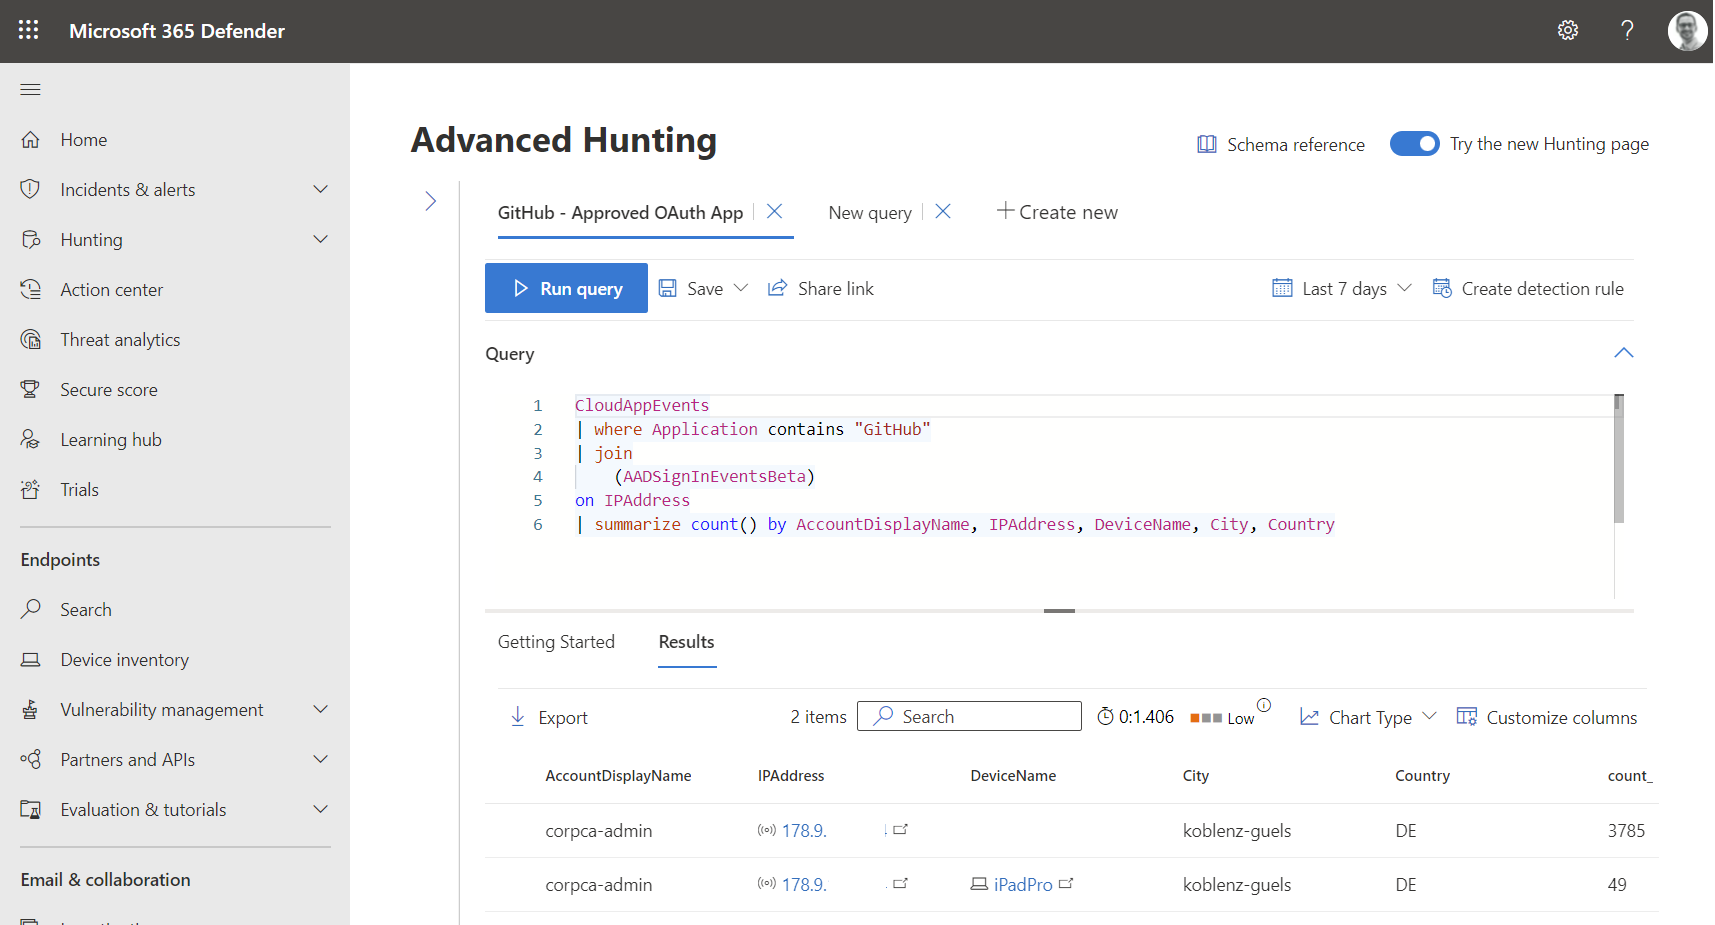
Task: Open the Last 7 days time range dropdown
Action: pyautogui.click(x=1343, y=289)
